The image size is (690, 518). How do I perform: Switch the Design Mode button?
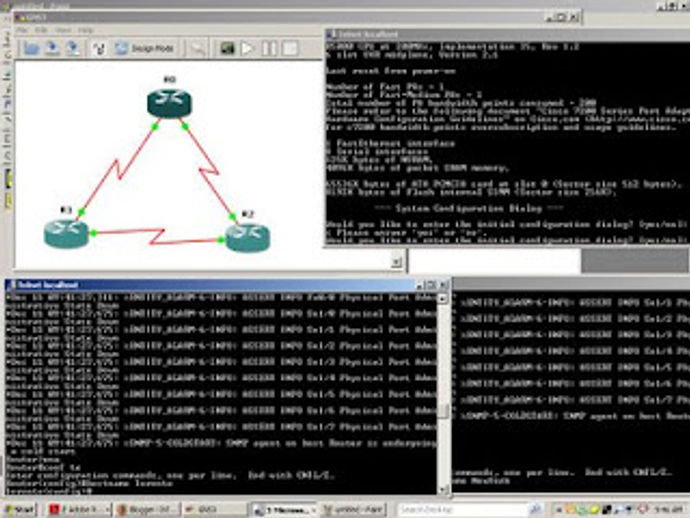(x=144, y=48)
